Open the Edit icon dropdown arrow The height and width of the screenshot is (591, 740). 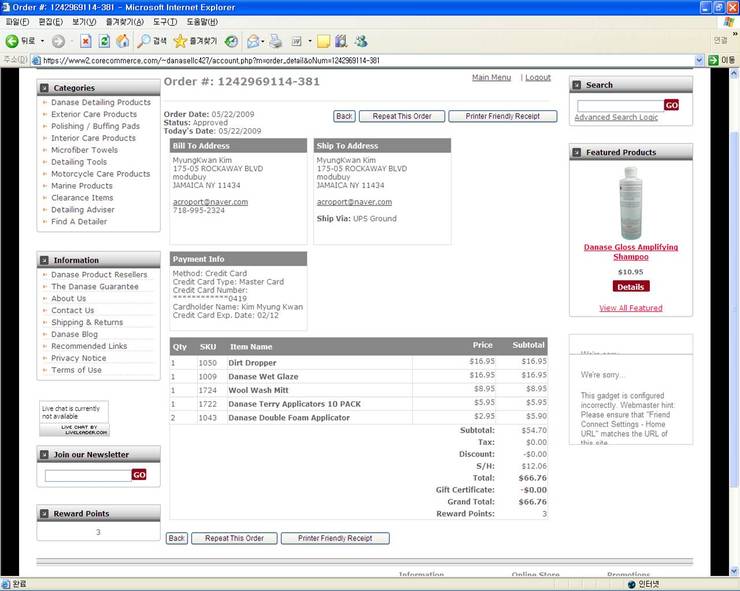pos(310,42)
